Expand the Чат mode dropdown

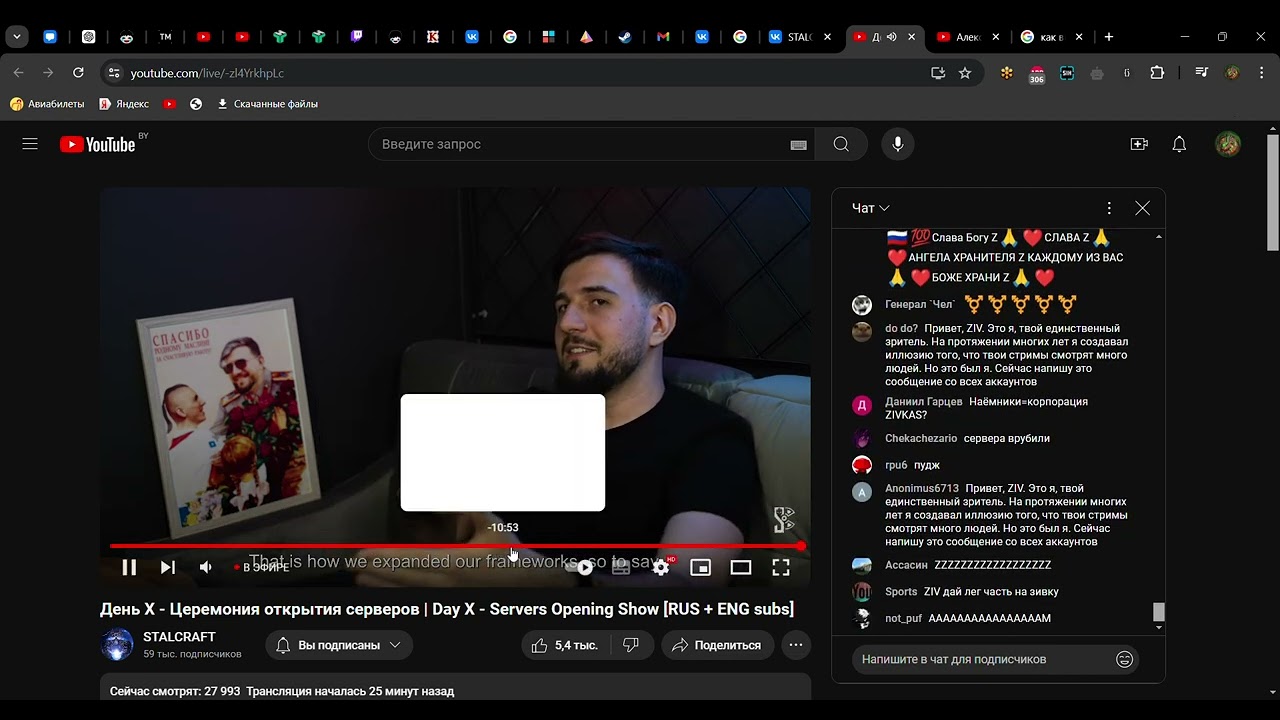coord(871,208)
